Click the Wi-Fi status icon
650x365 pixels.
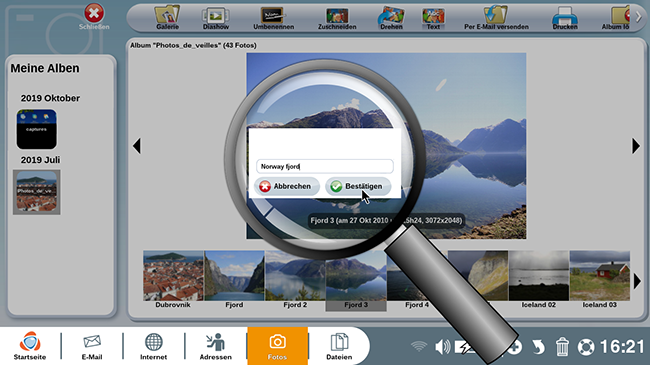click(419, 346)
